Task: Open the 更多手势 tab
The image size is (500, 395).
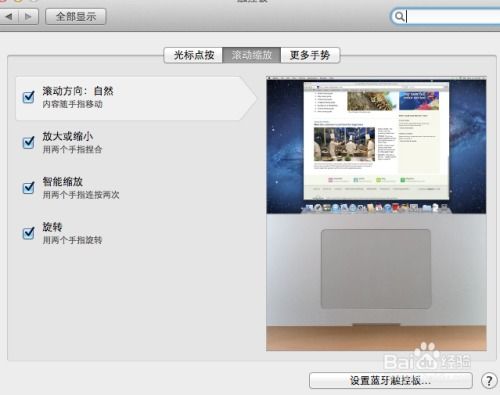Action: 310,55
